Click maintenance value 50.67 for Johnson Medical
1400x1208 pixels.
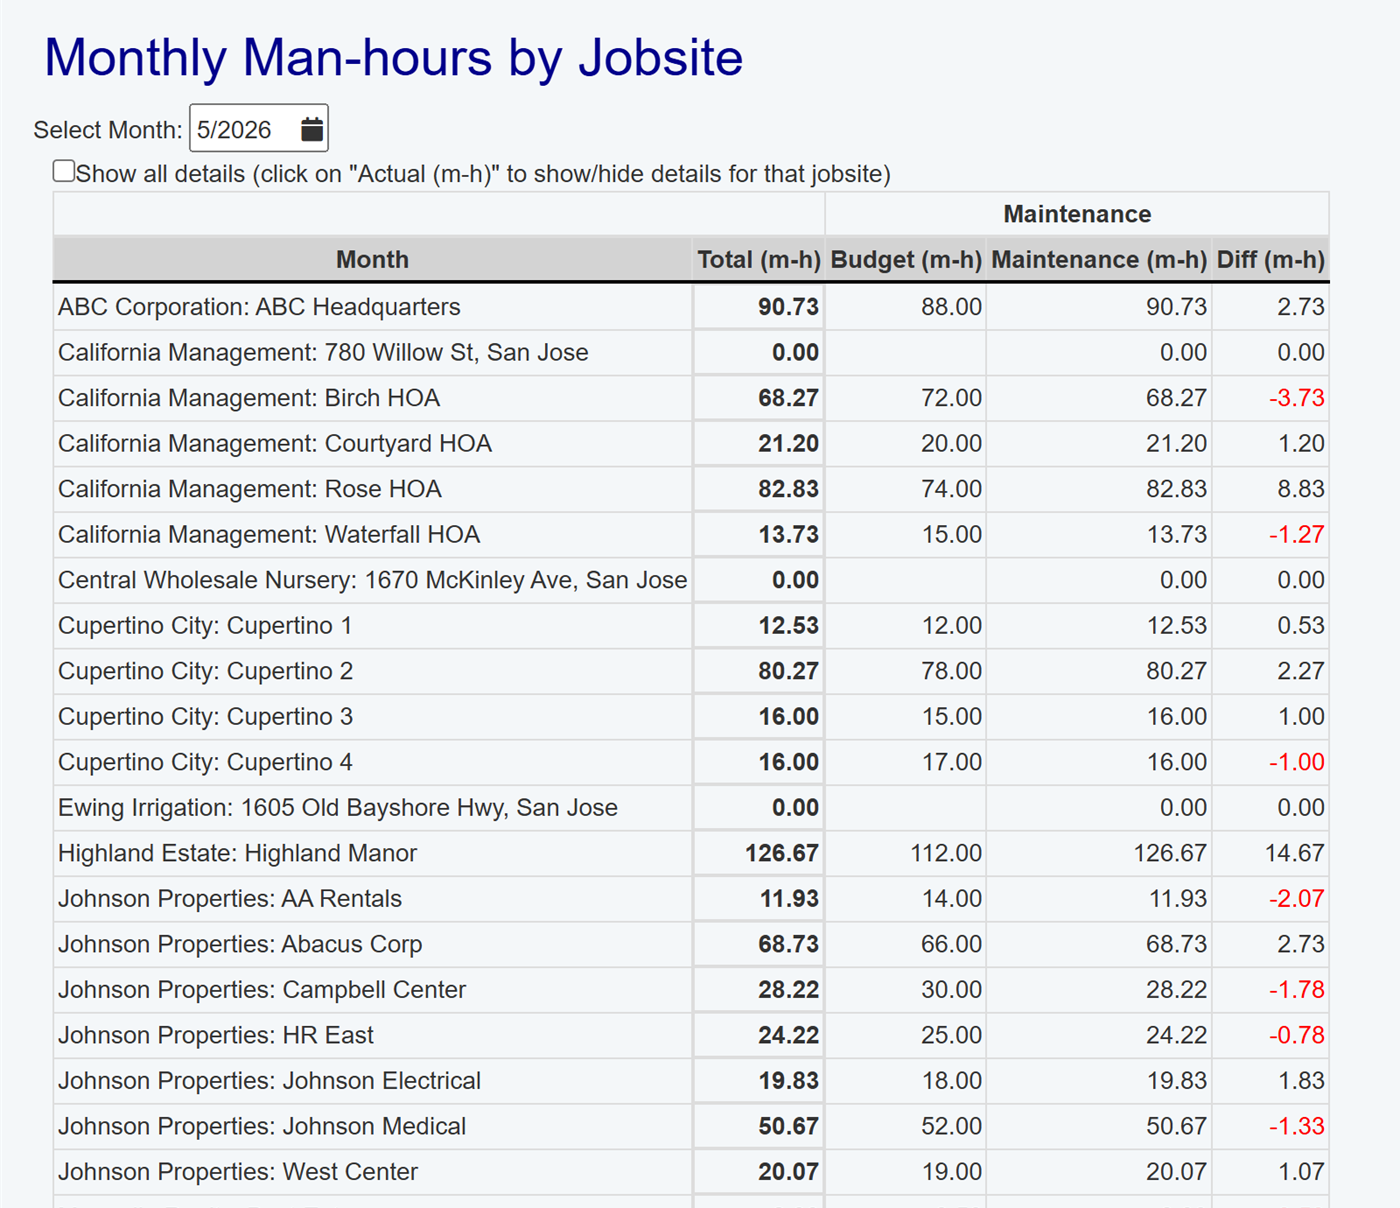tap(1176, 1126)
